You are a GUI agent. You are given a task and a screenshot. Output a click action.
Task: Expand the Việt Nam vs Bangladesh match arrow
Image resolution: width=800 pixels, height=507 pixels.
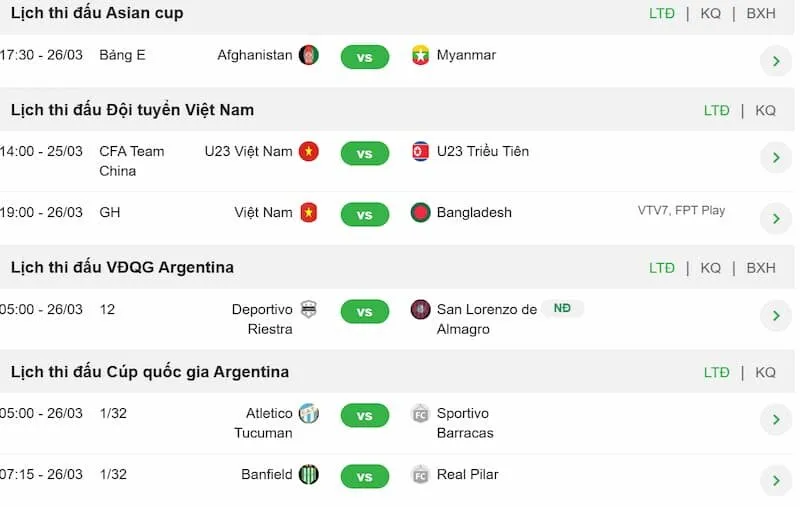click(x=776, y=218)
